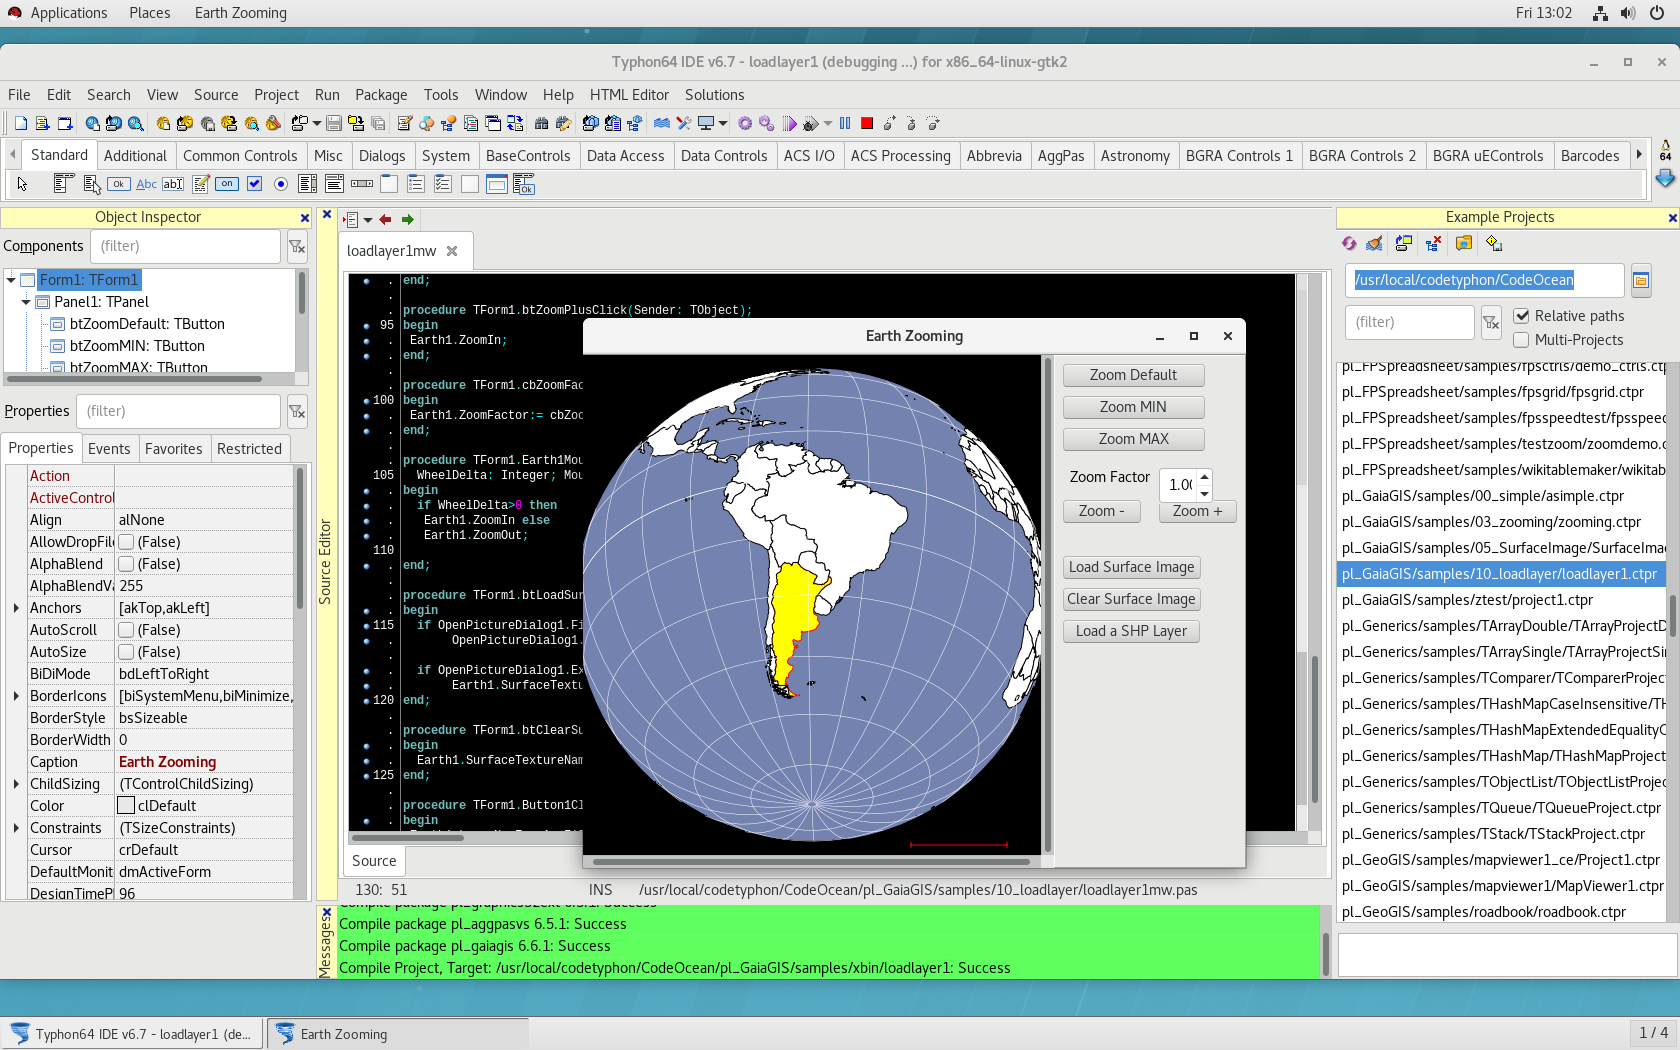Select the TCheckBox component from palette
Image resolution: width=1680 pixels, height=1050 pixels.
tap(254, 184)
